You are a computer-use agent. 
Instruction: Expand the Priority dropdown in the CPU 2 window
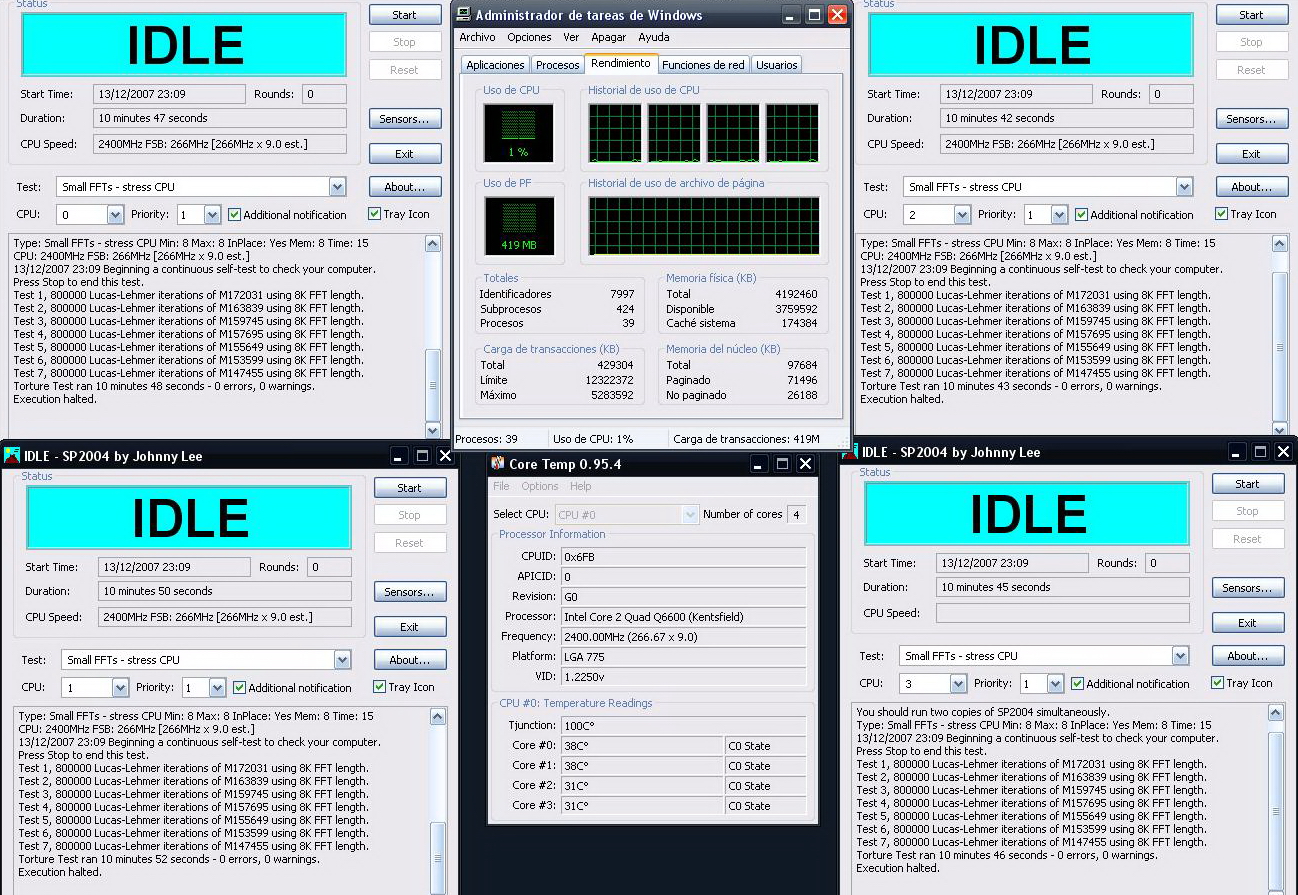tap(1059, 215)
